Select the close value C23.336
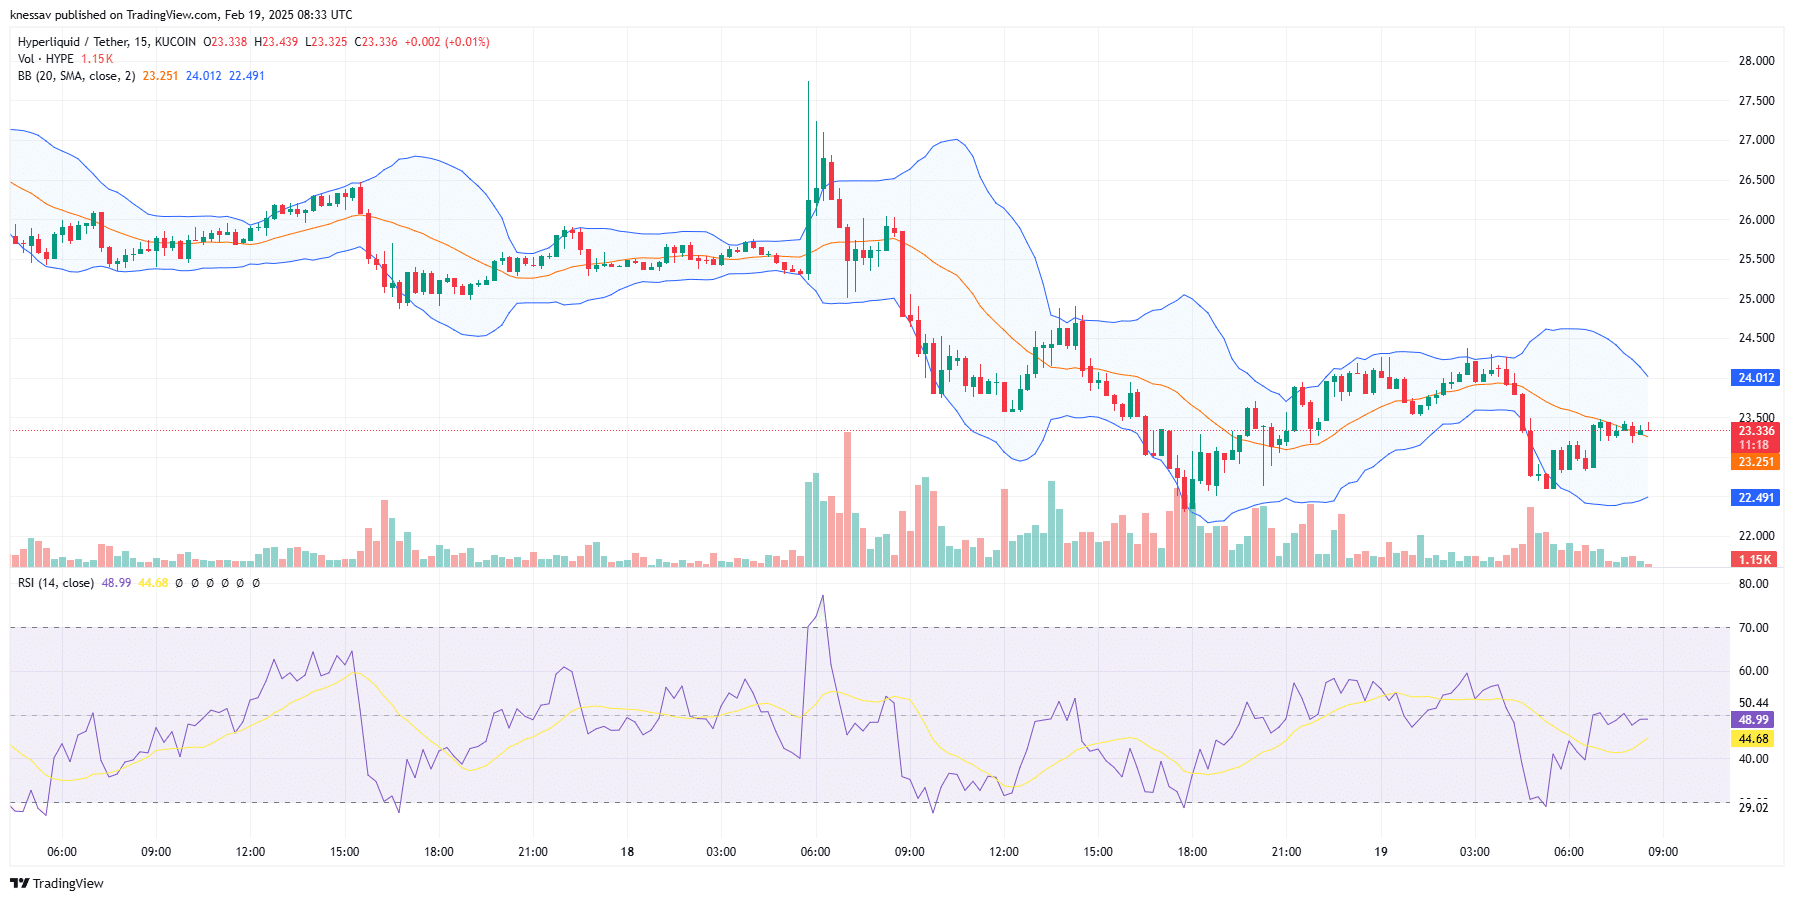 (x=376, y=42)
